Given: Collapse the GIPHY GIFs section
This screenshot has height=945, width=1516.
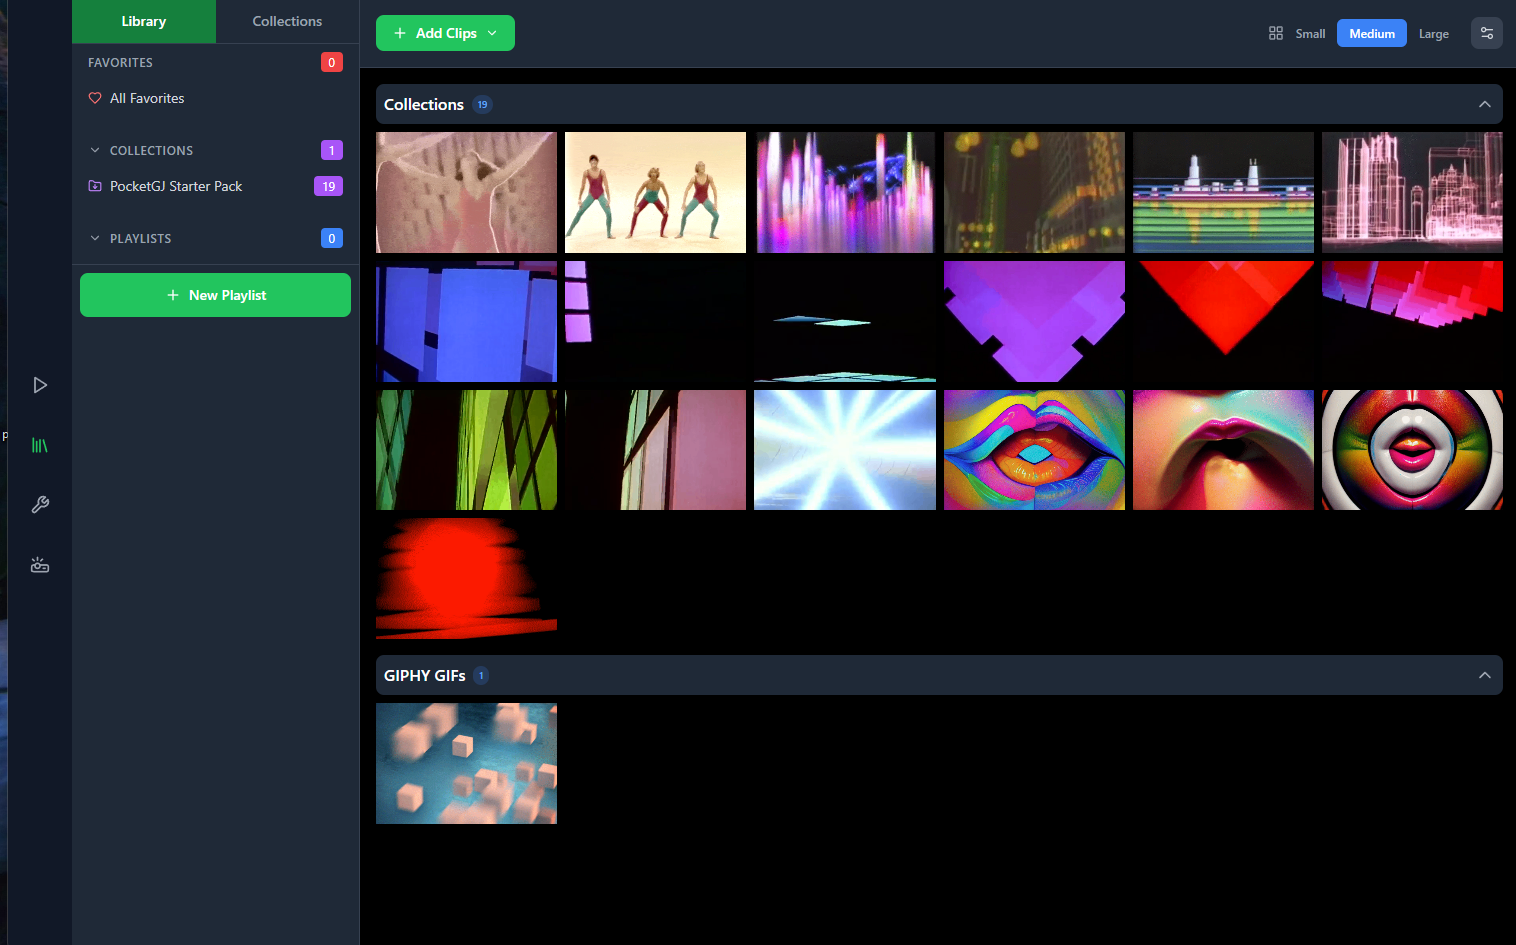Looking at the screenshot, I should (x=1484, y=675).
